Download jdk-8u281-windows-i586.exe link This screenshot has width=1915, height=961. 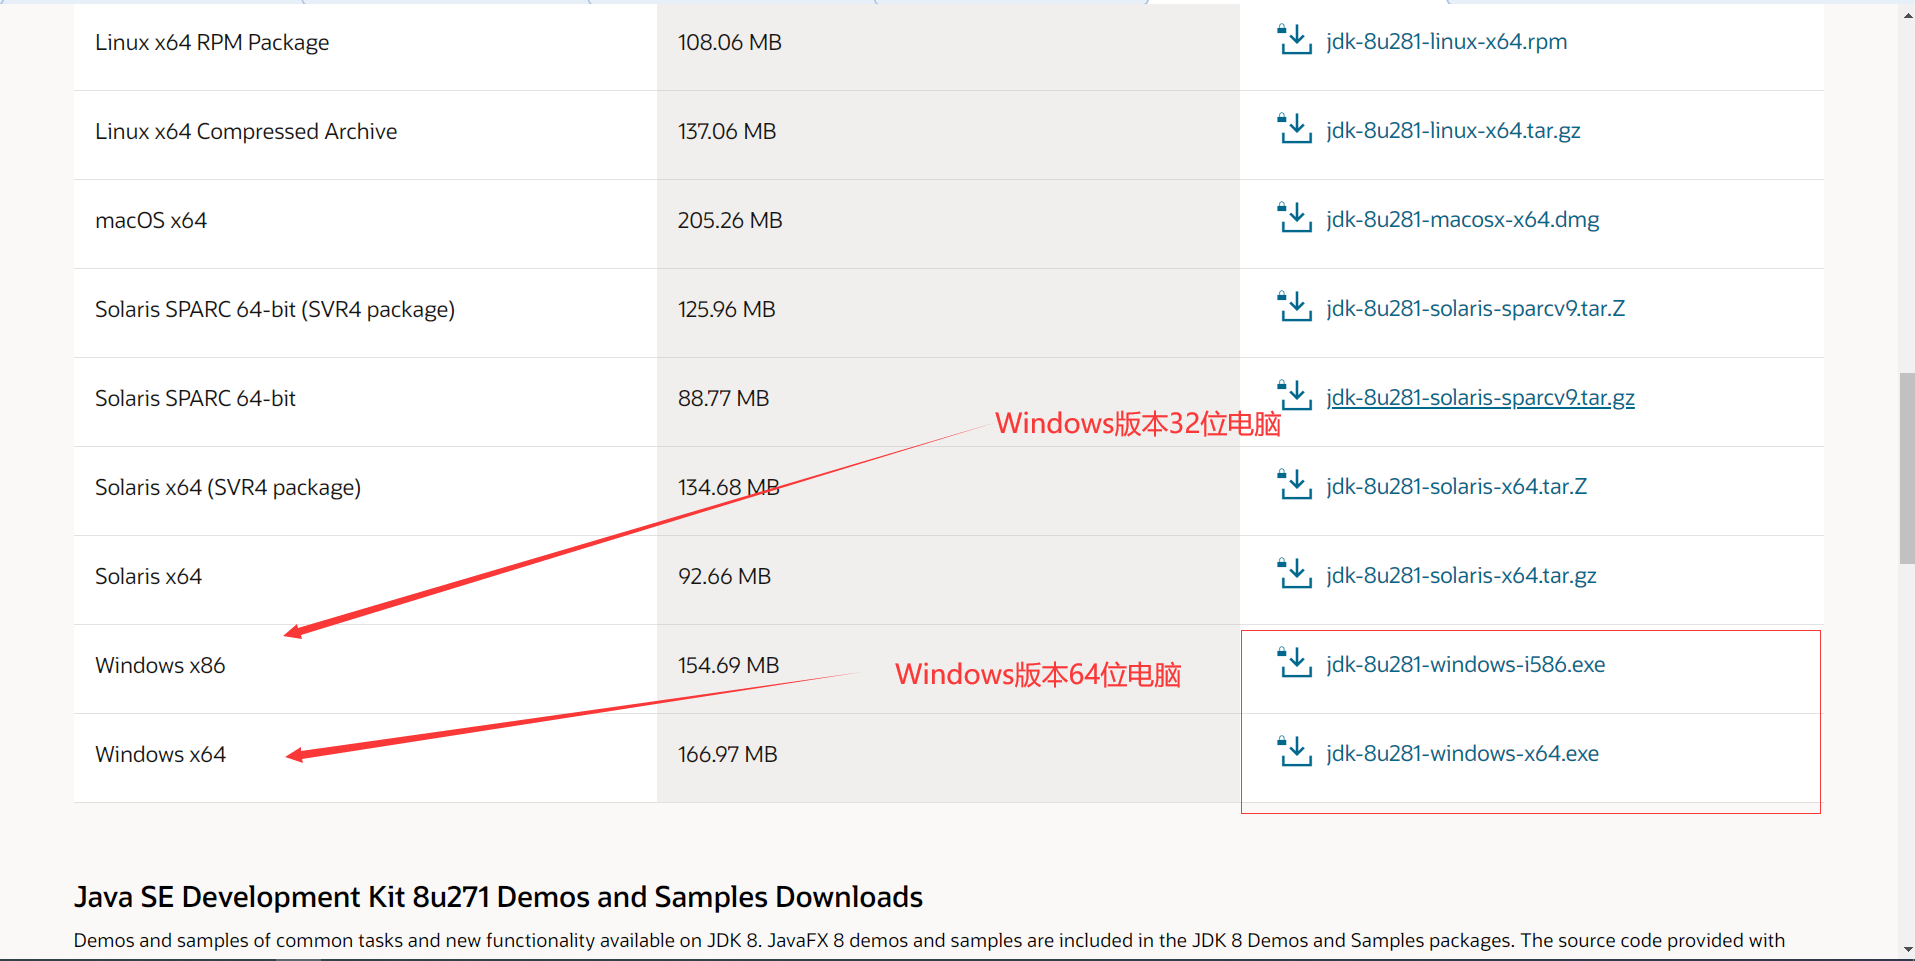1465,665
